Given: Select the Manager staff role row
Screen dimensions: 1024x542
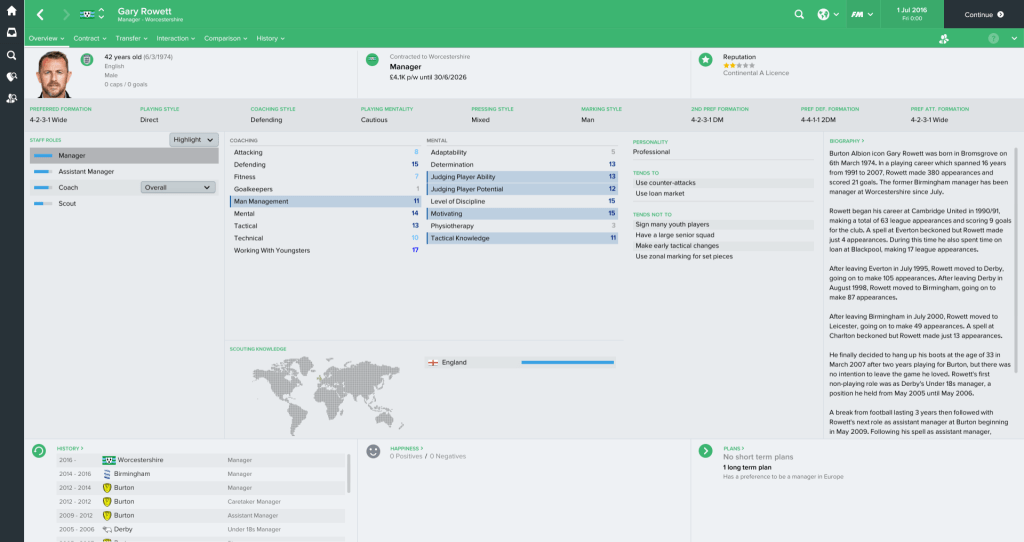Looking at the screenshot, I should (123, 155).
